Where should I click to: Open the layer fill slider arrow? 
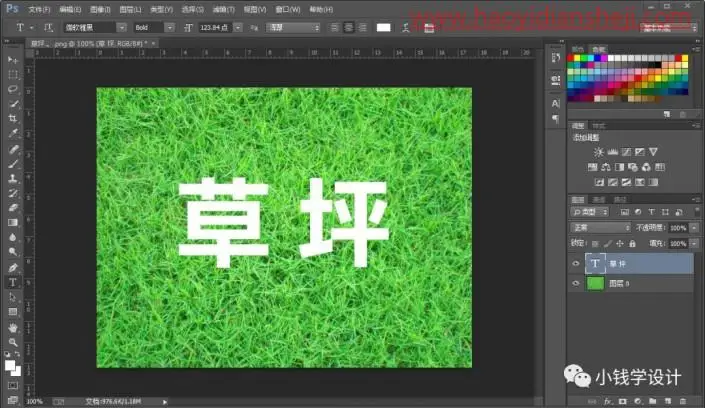tap(695, 244)
